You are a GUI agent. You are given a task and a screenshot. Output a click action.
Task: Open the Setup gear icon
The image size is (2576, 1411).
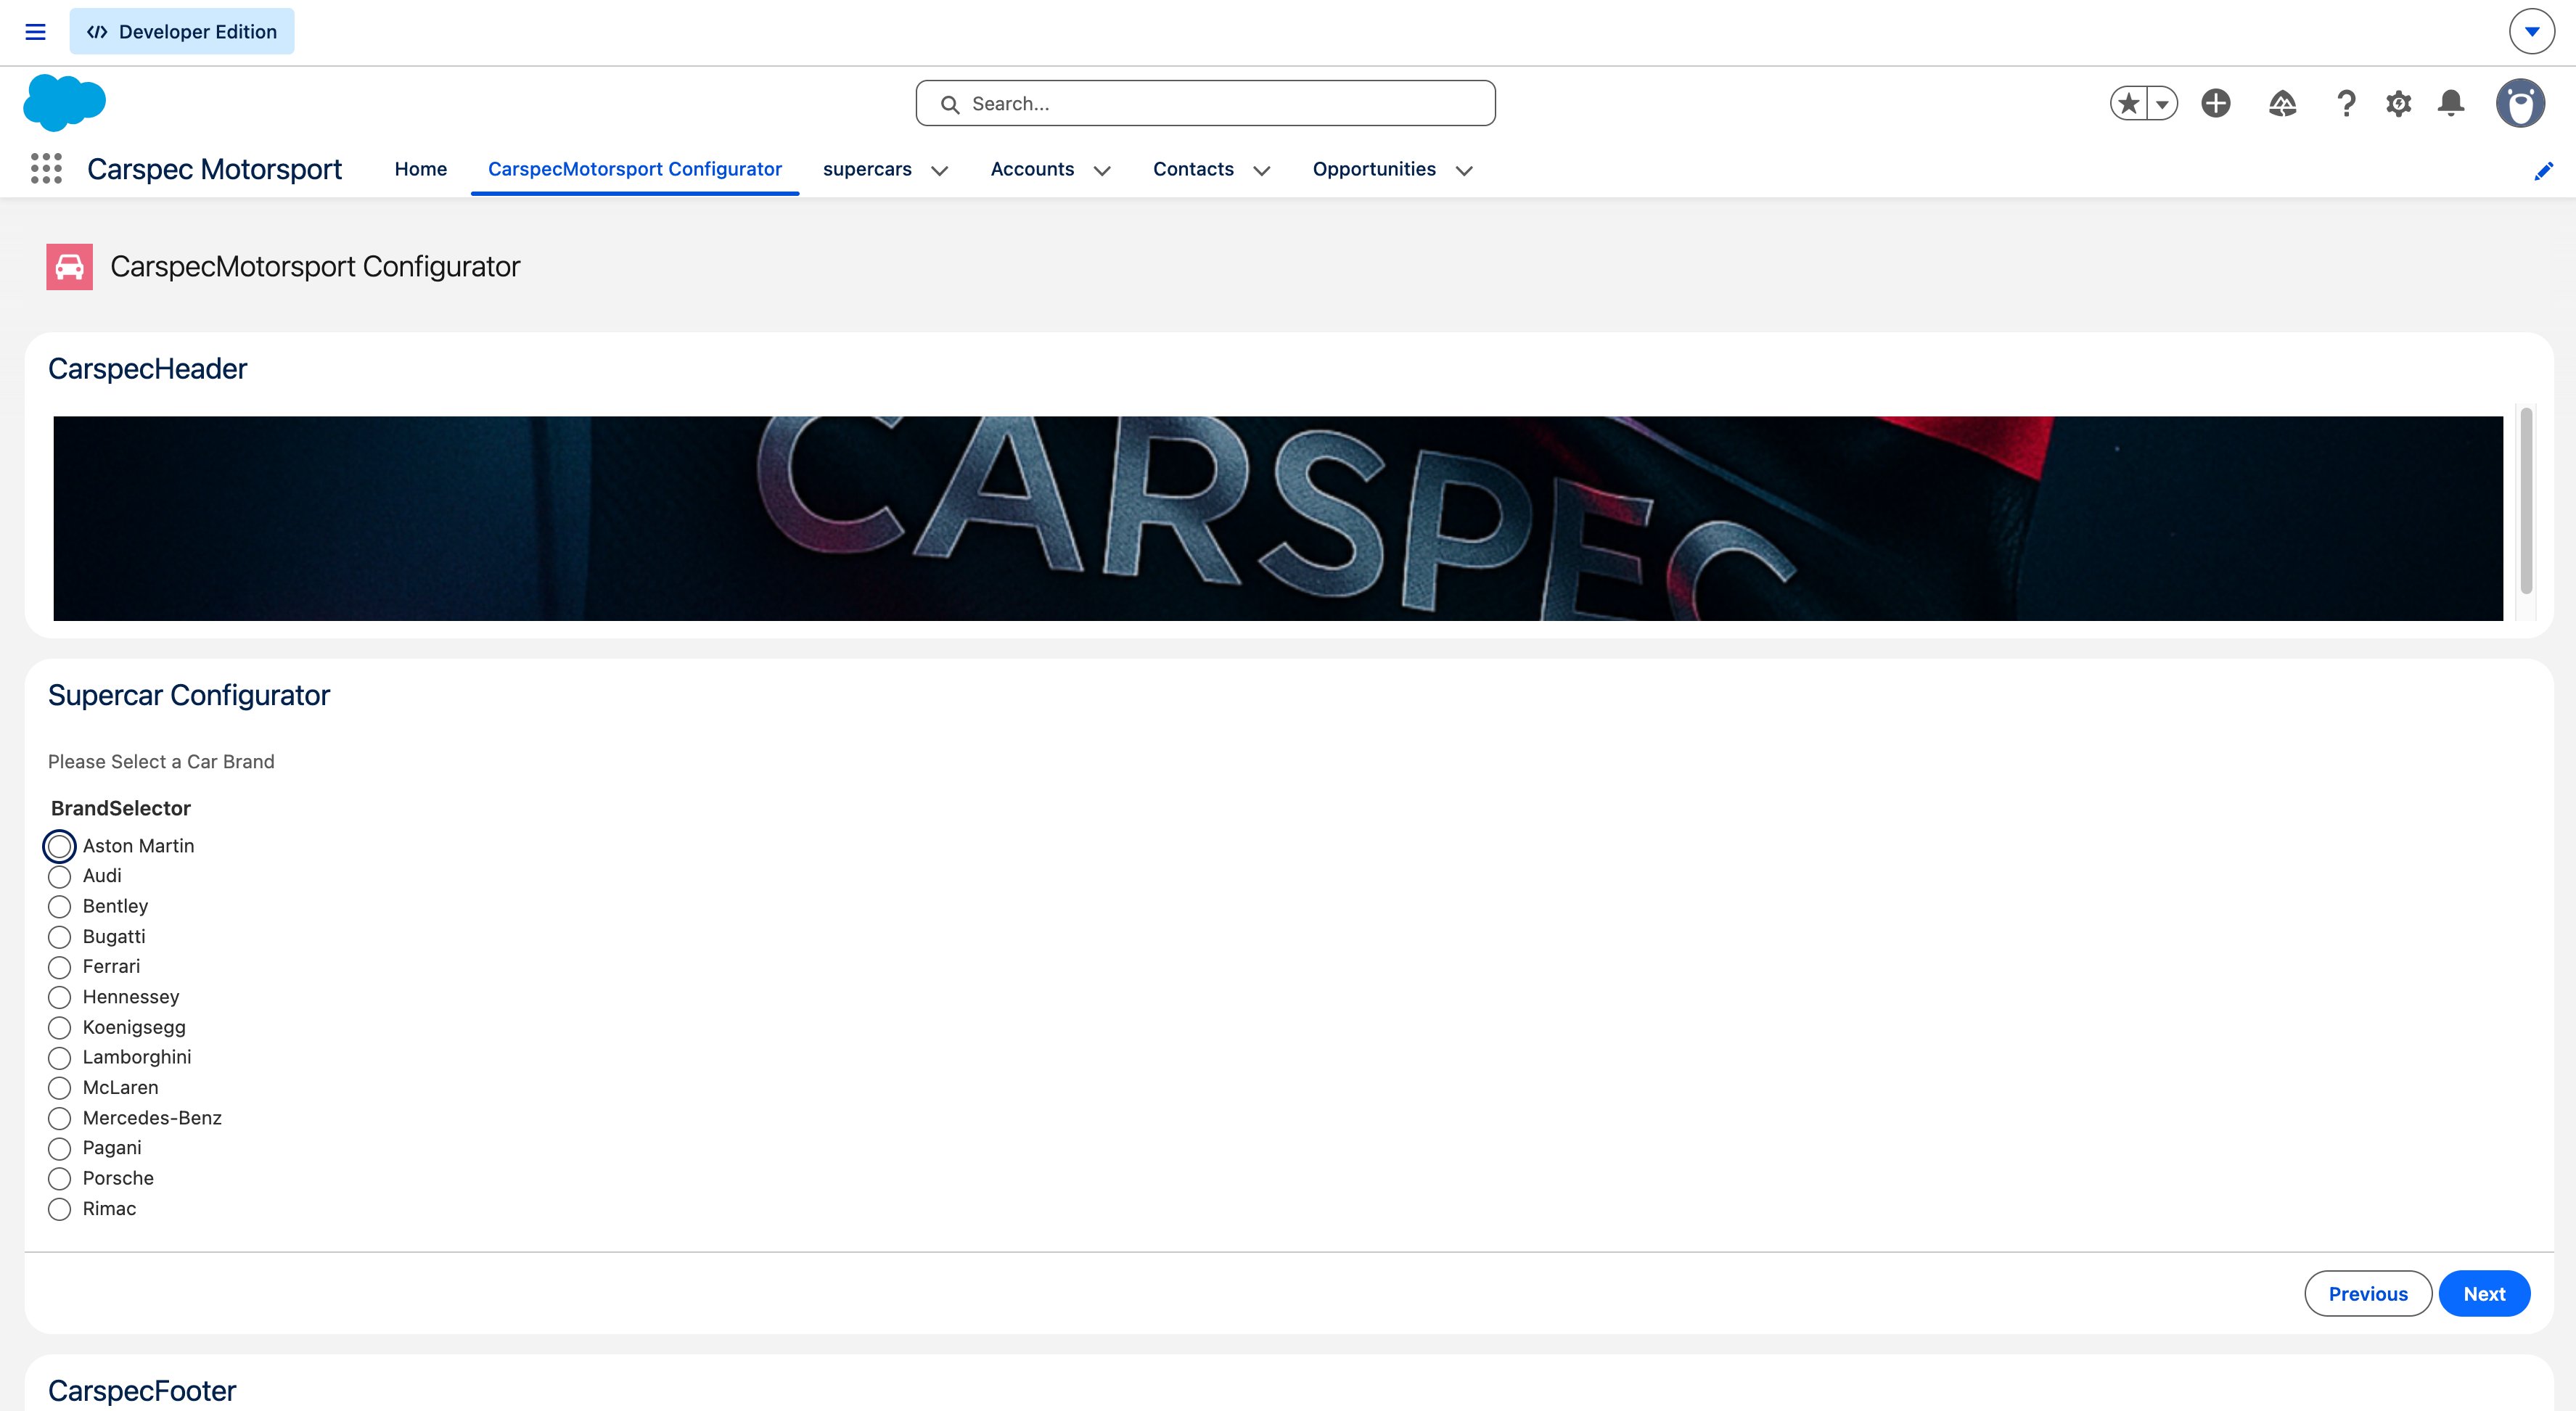coord(2398,103)
